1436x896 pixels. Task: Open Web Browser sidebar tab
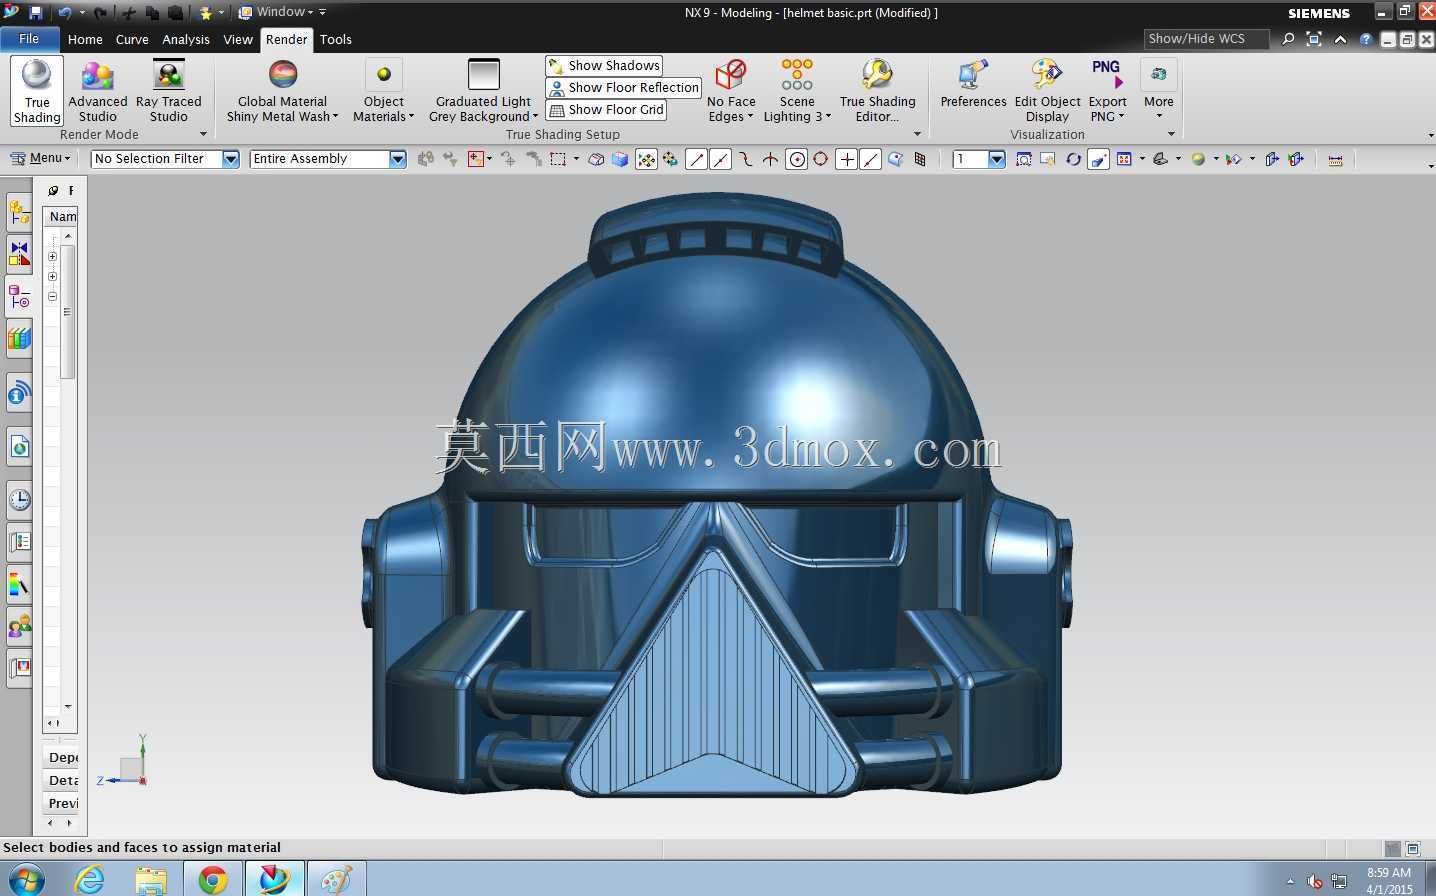[x=19, y=446]
